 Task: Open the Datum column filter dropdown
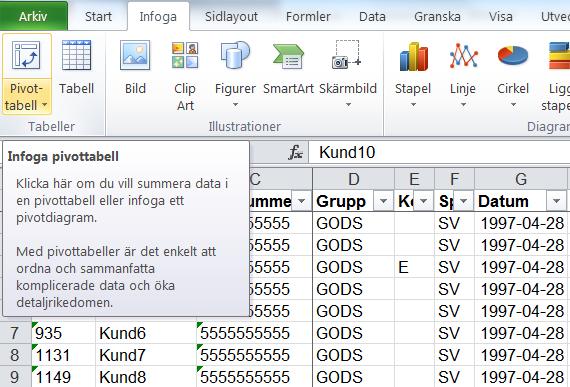coord(556,201)
